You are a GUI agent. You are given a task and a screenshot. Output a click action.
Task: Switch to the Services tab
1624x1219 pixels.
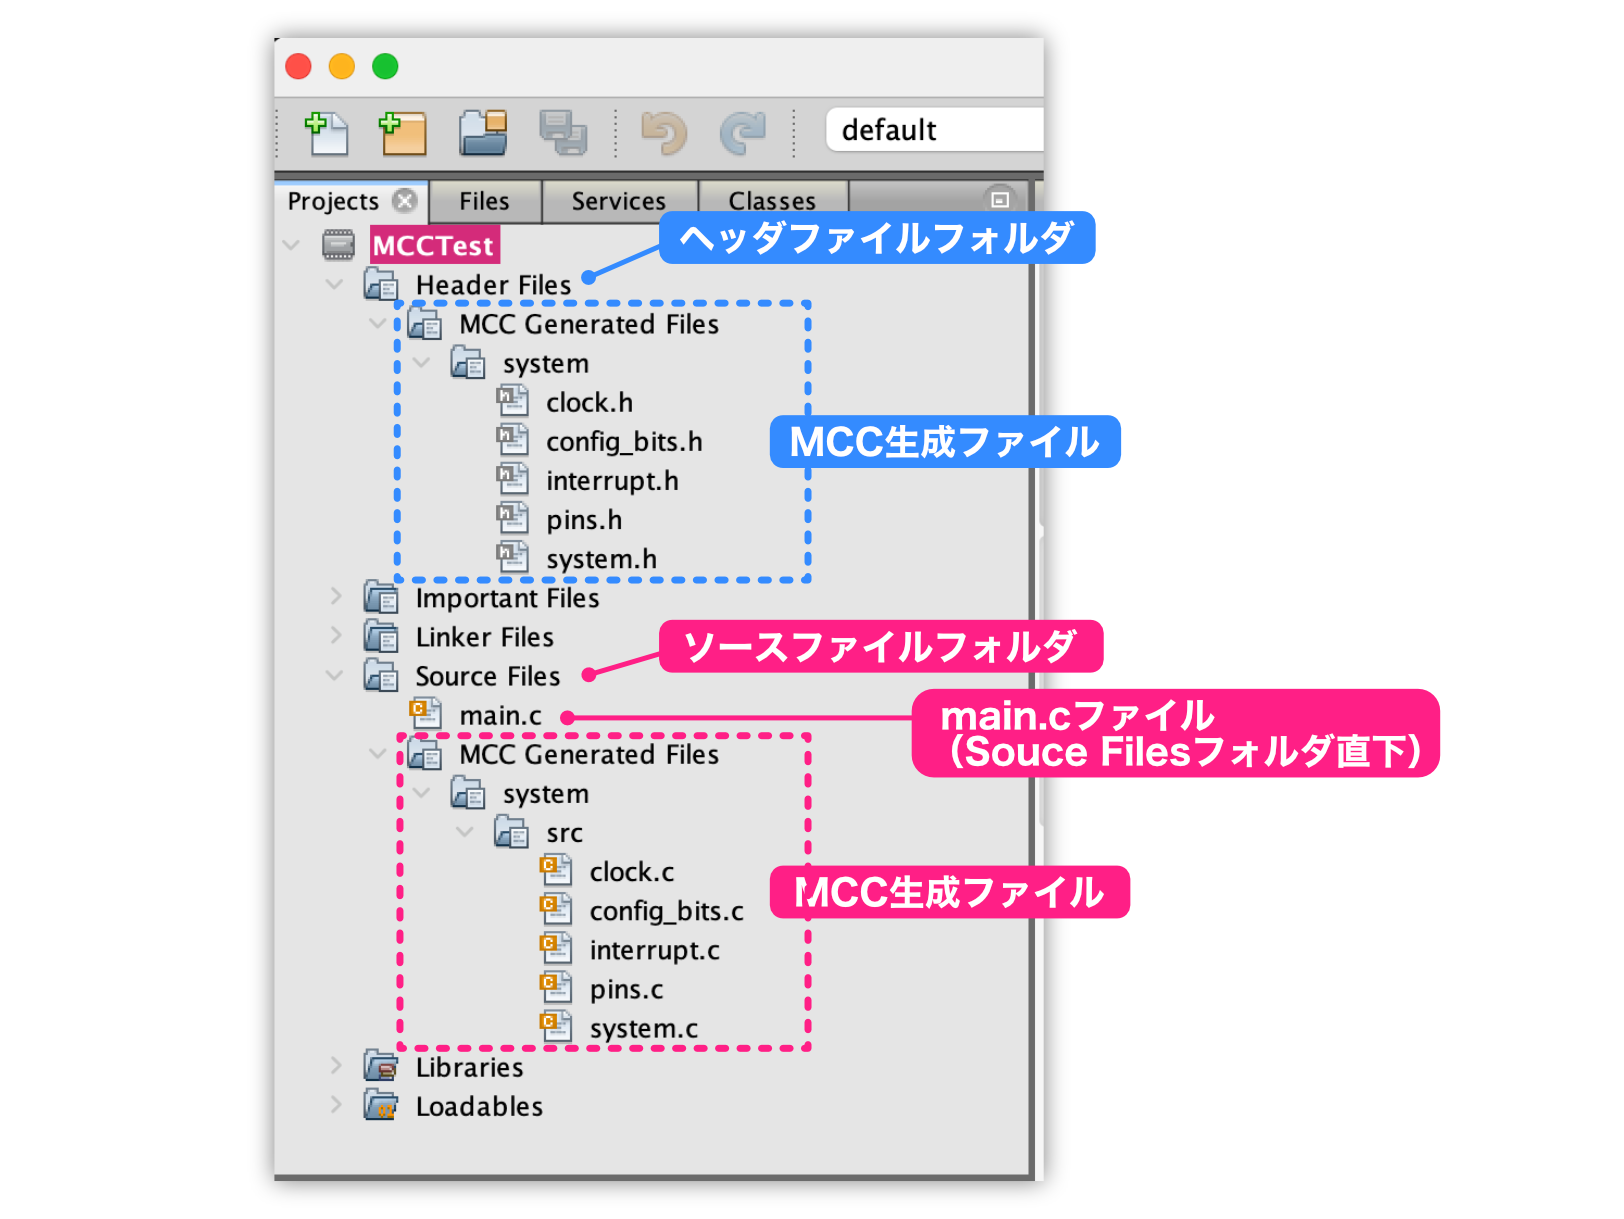click(618, 200)
